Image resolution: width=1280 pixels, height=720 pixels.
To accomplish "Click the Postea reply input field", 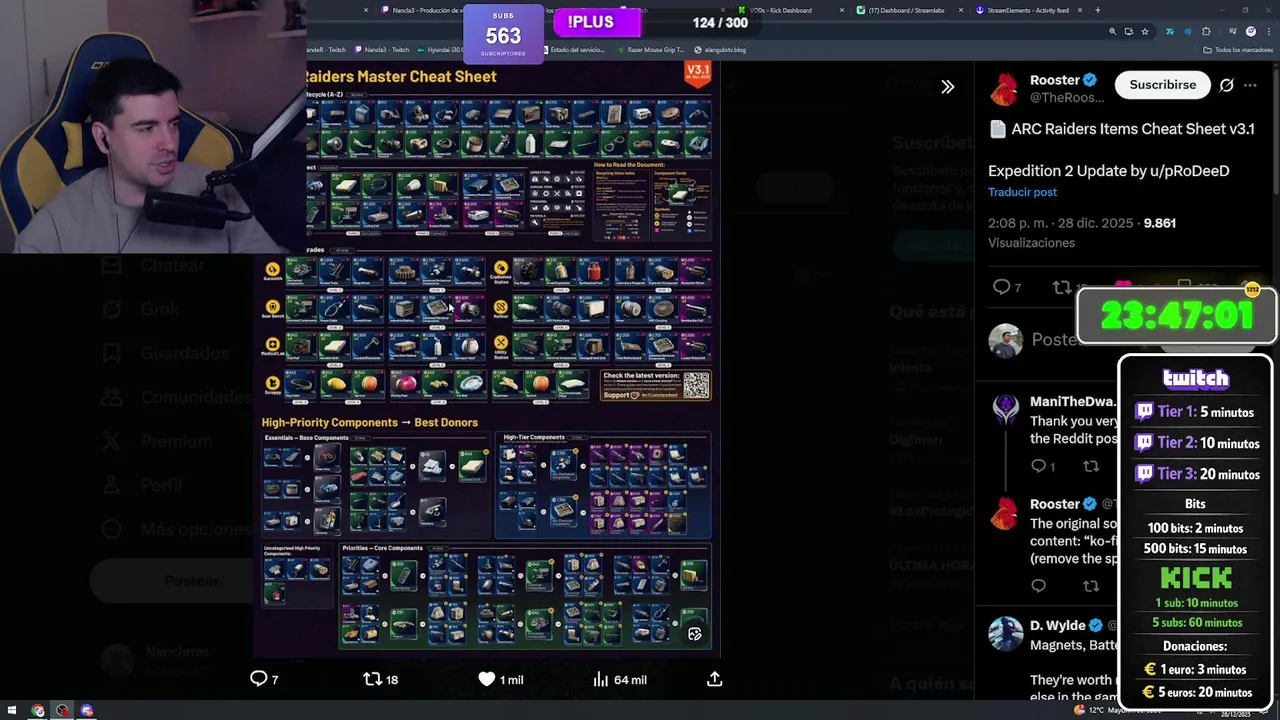I will (1055, 340).
